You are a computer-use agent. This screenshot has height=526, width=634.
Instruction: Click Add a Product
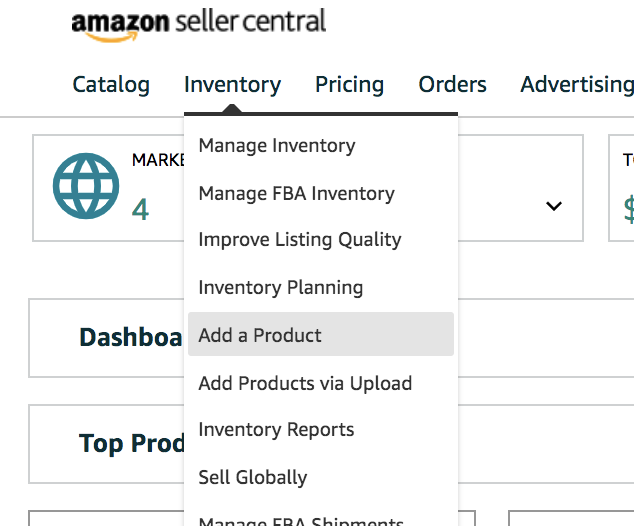pyautogui.click(x=260, y=335)
